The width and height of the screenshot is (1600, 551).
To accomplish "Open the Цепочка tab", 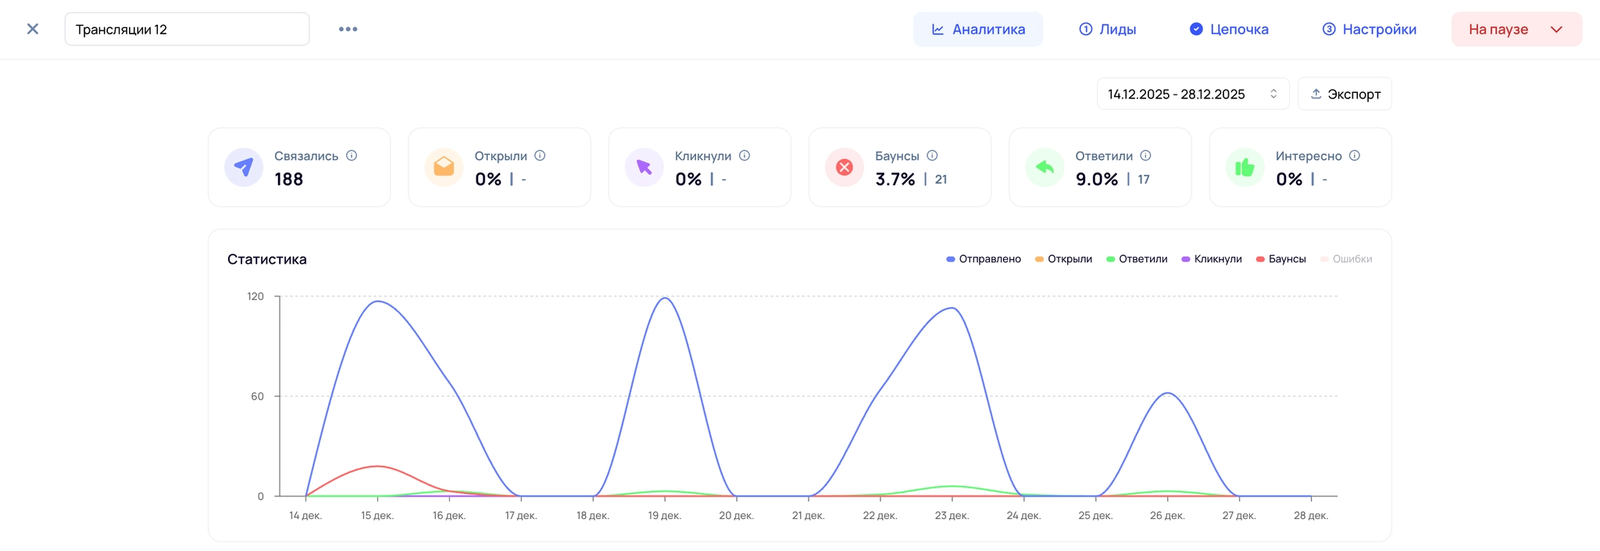I will click(x=1229, y=30).
